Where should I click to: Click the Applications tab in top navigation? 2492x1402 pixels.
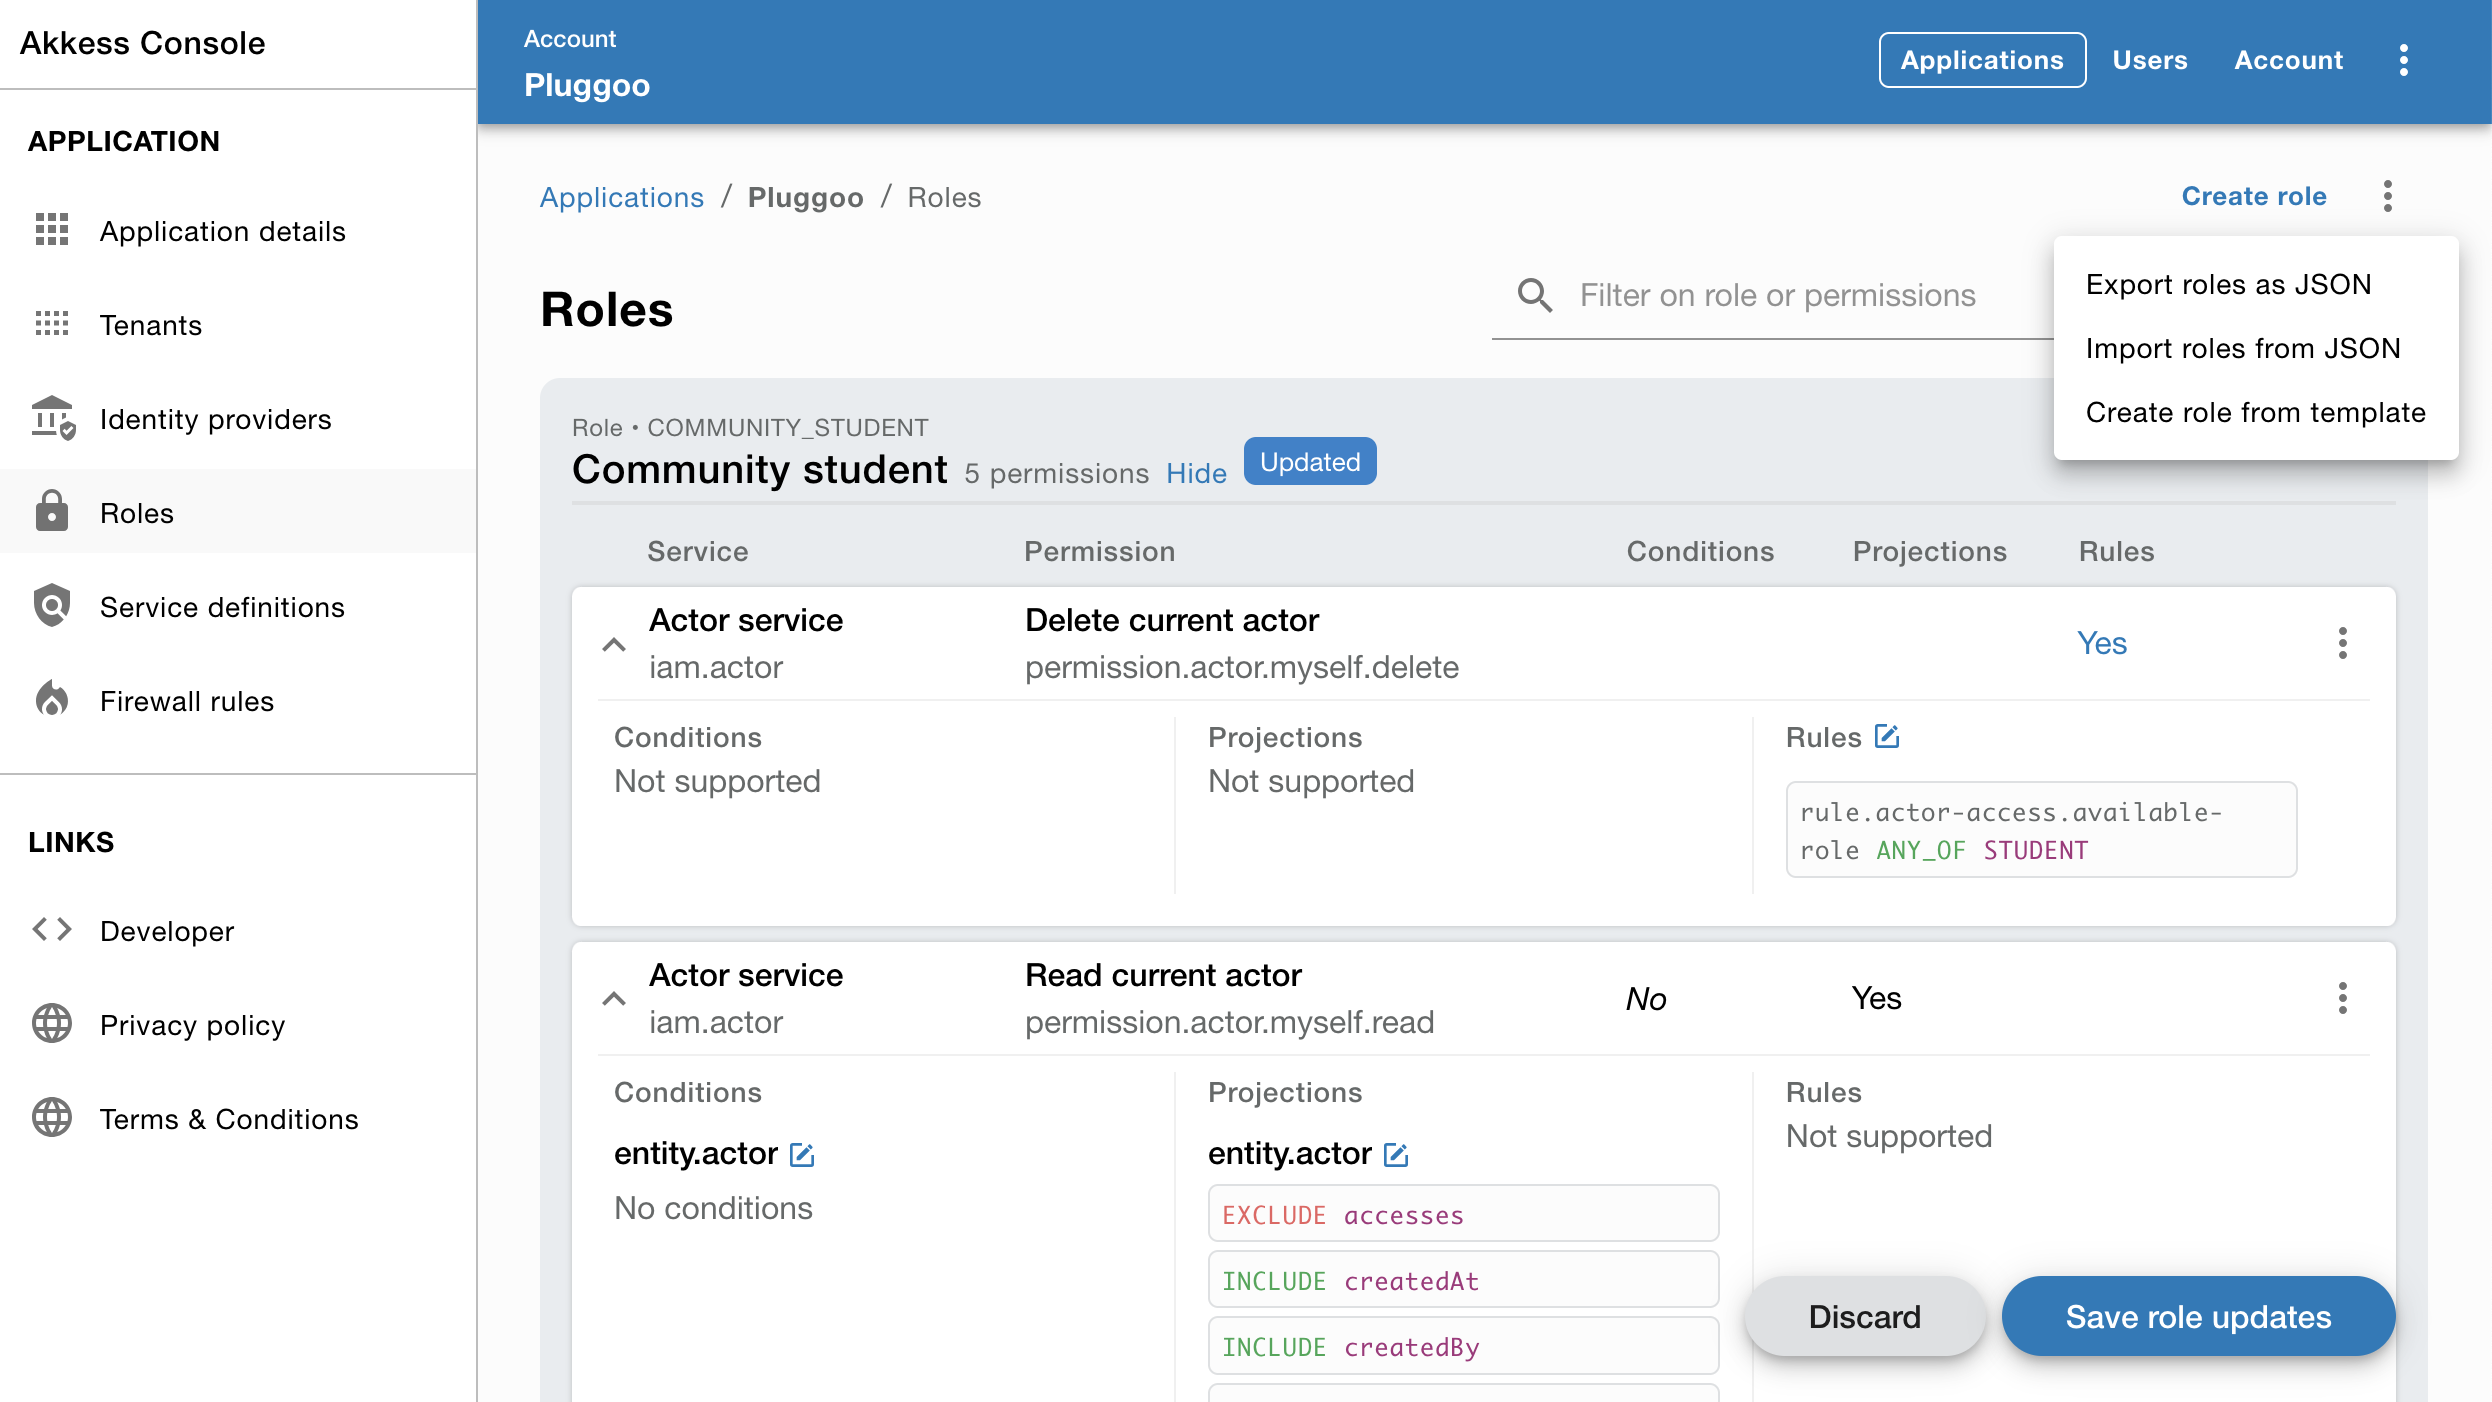(1982, 60)
